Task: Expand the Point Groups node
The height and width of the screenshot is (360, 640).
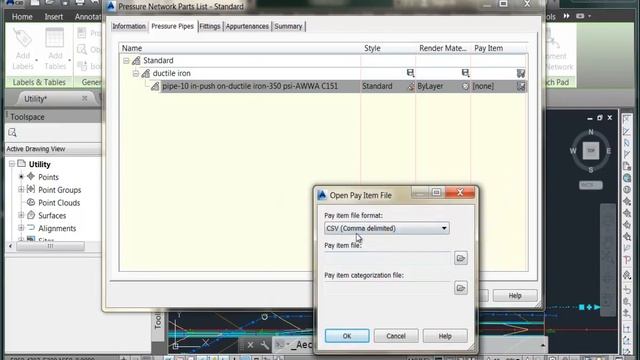Action: [21, 189]
